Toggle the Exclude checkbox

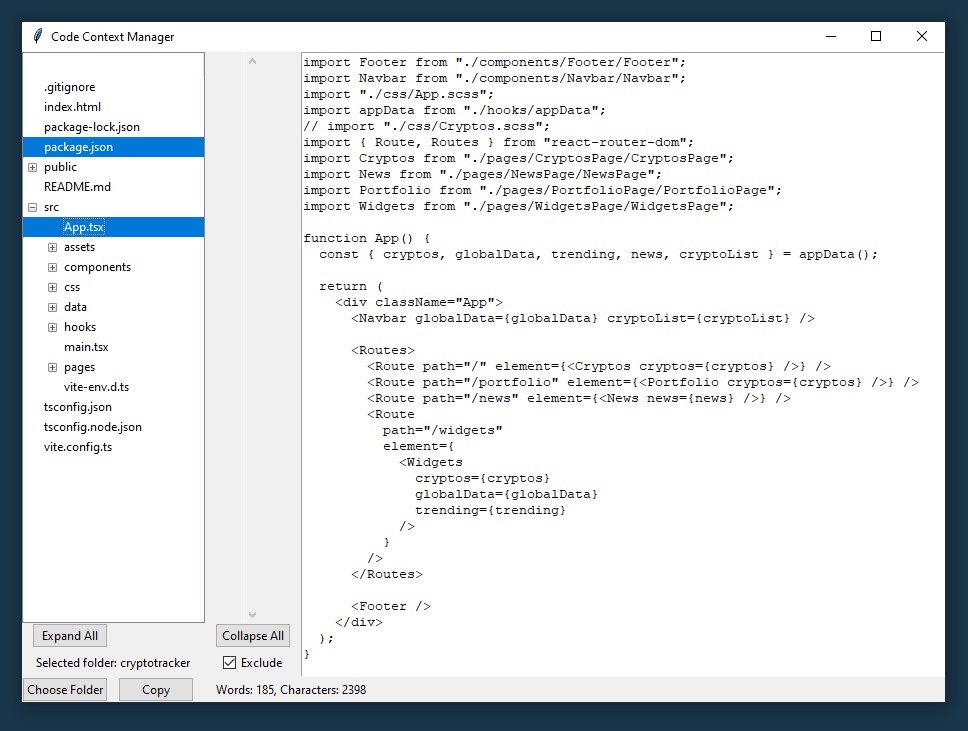230,663
